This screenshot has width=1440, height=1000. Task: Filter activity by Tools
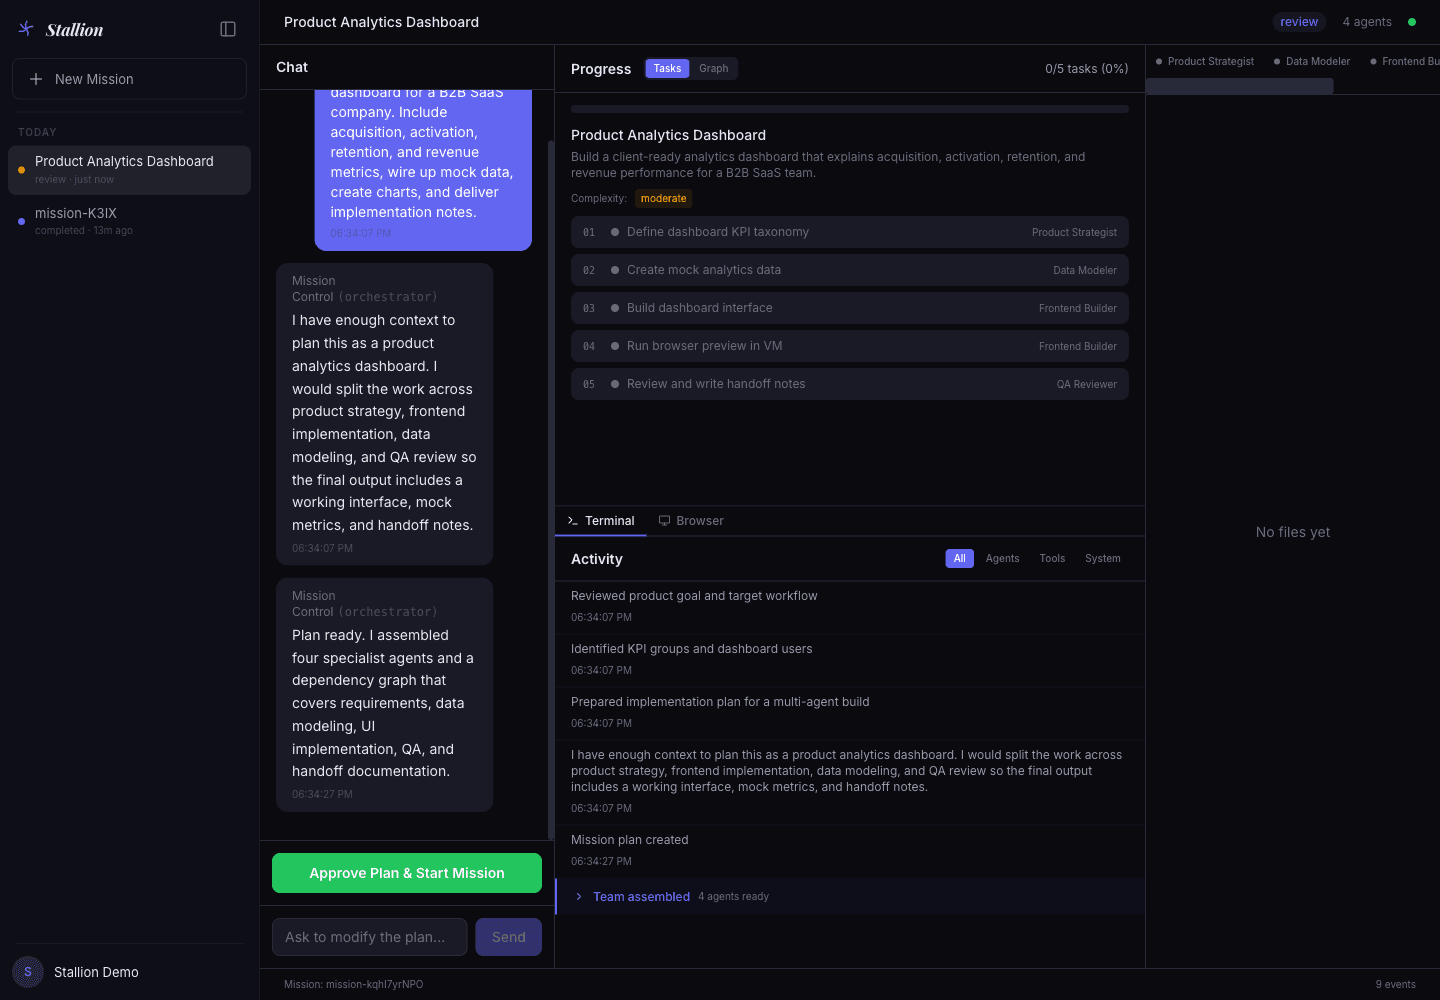[x=1052, y=559]
